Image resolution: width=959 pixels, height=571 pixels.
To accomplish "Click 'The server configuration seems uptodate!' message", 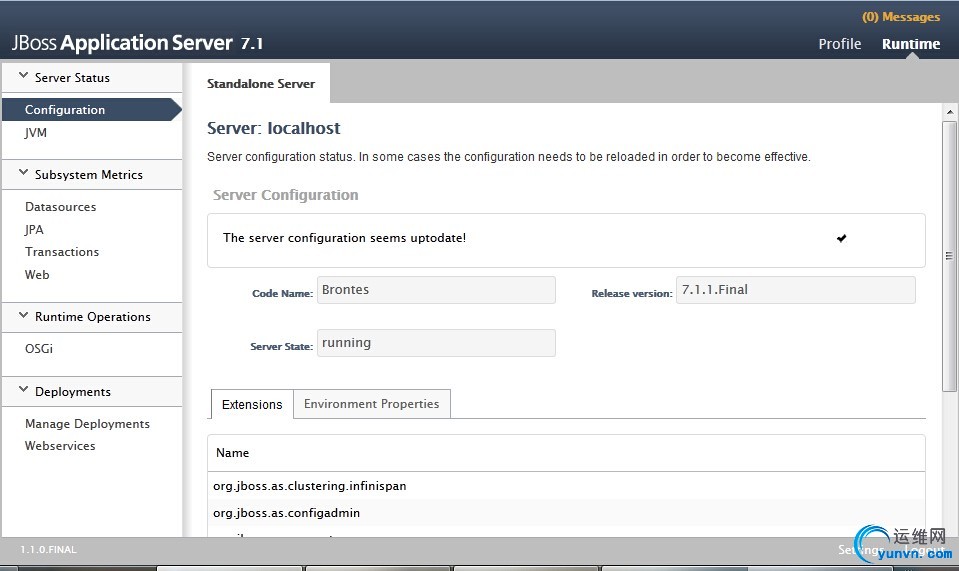I will click(344, 238).
